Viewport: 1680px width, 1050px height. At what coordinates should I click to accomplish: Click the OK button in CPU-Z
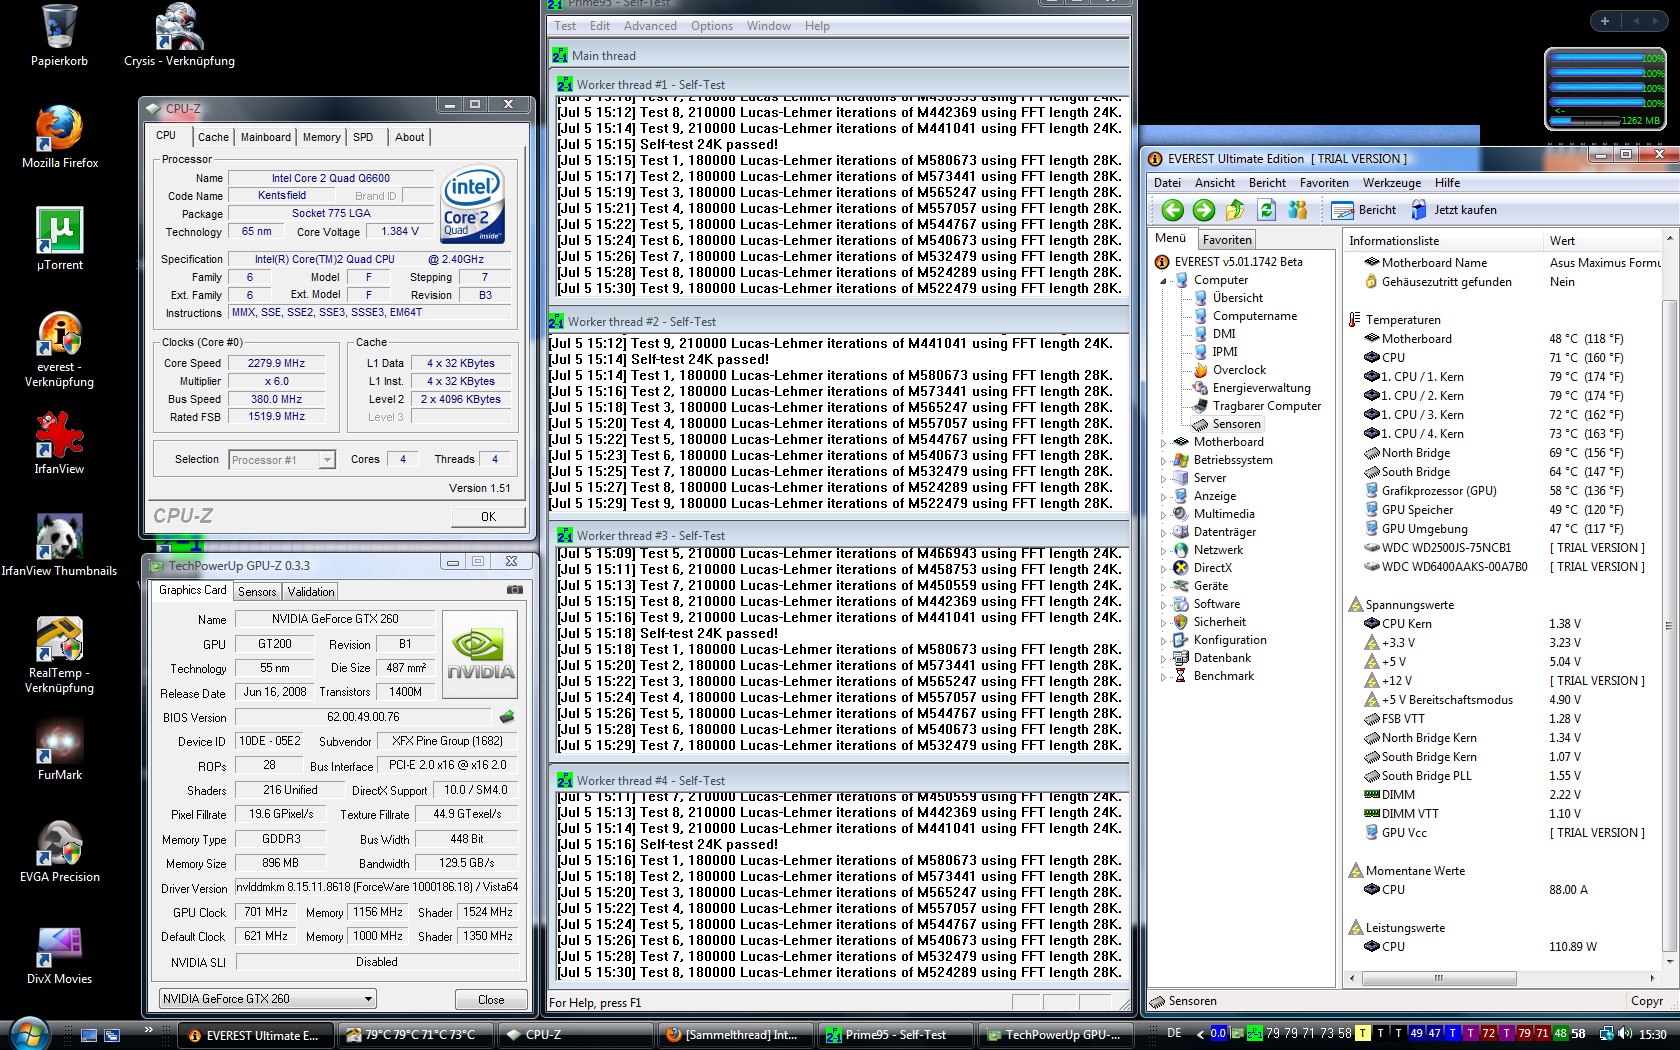488,517
